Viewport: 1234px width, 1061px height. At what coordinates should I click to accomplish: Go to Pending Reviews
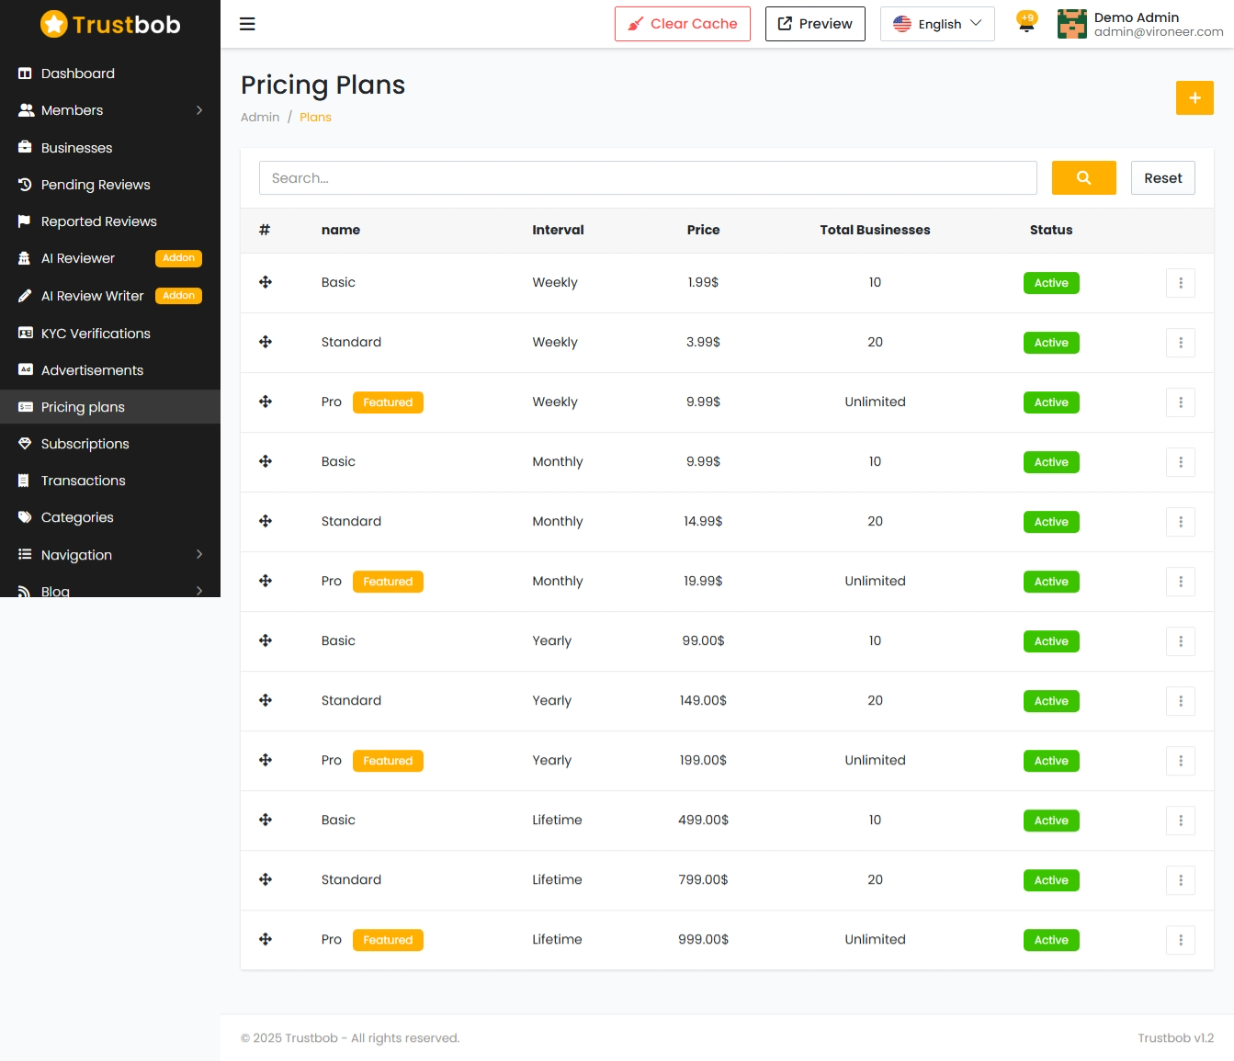coord(110,185)
